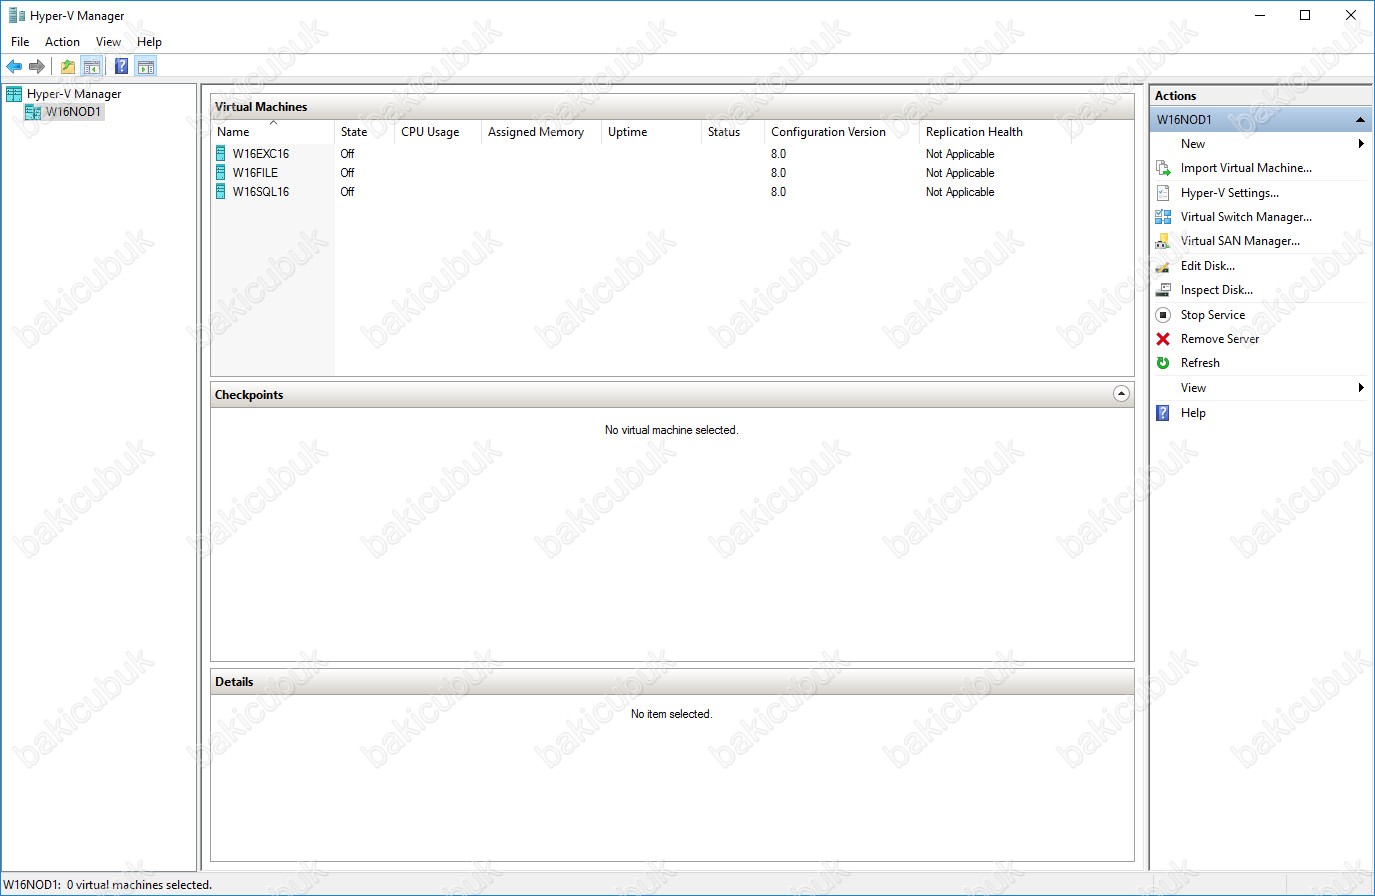Click the W16NOD1 server icon in tree

33,112
